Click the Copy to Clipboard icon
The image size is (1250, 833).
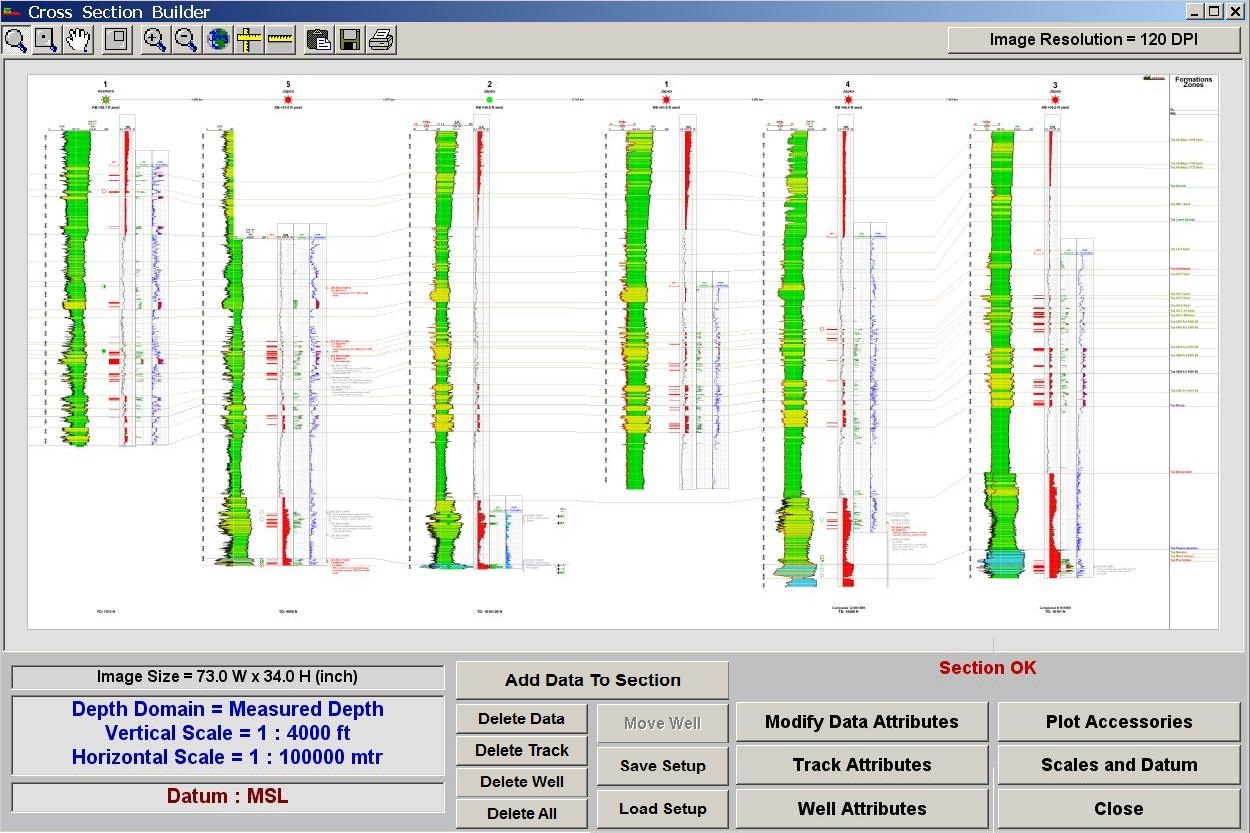(318, 40)
